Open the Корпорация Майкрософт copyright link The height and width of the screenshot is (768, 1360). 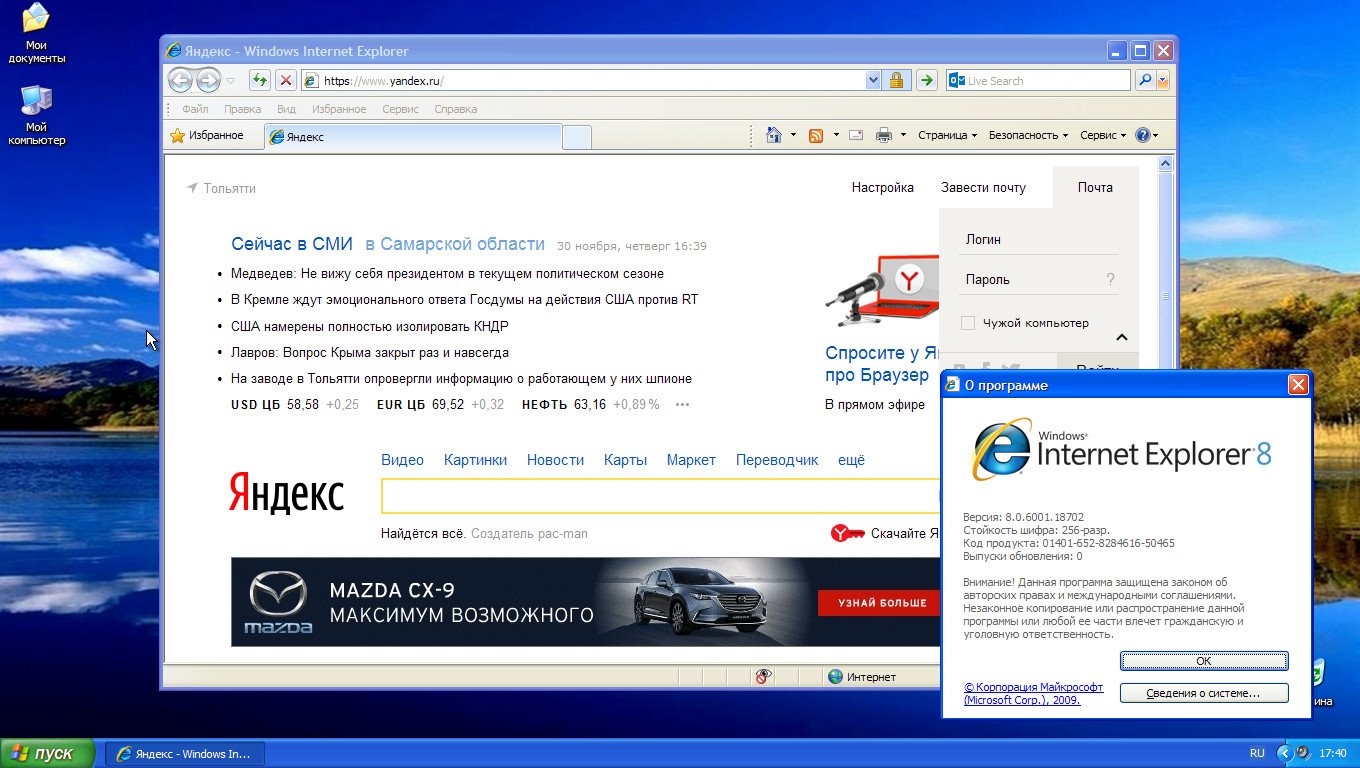coord(1033,694)
